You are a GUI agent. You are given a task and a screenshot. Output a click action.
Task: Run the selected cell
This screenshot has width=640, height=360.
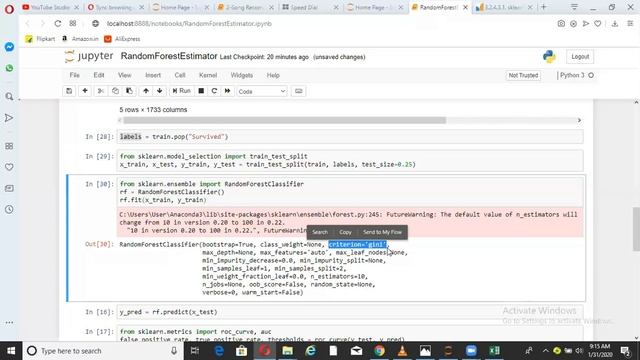(x=181, y=91)
